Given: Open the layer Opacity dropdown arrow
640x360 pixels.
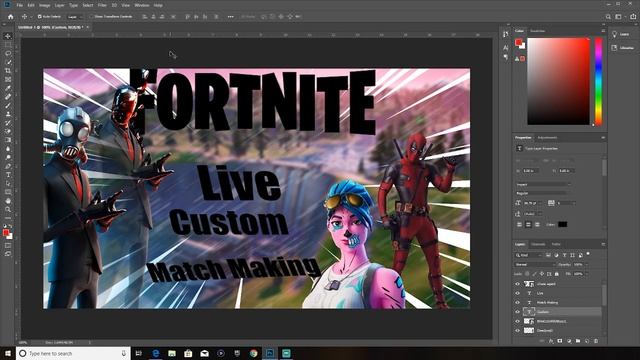Looking at the screenshot, I should 587,264.
